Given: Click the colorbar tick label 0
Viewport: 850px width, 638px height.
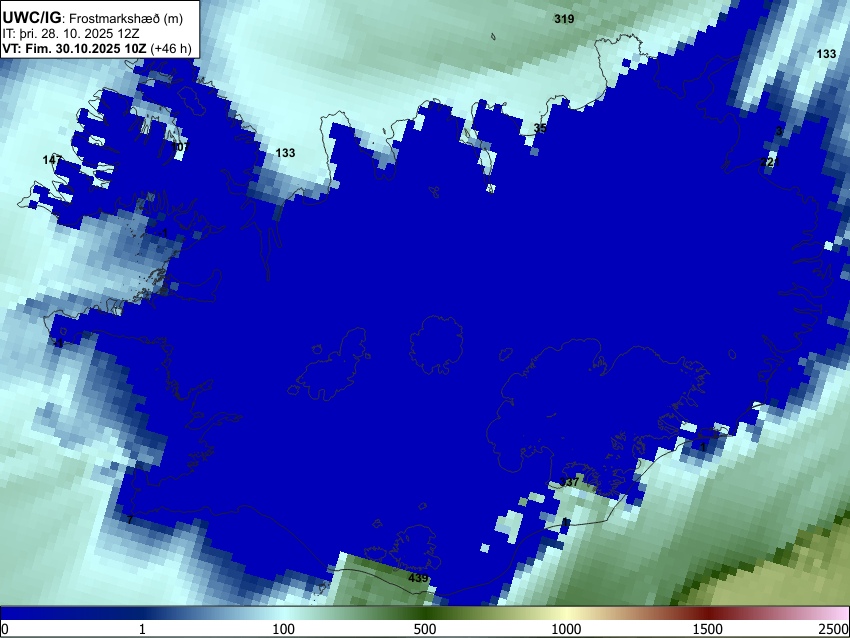Looking at the screenshot, I should 5,629.
